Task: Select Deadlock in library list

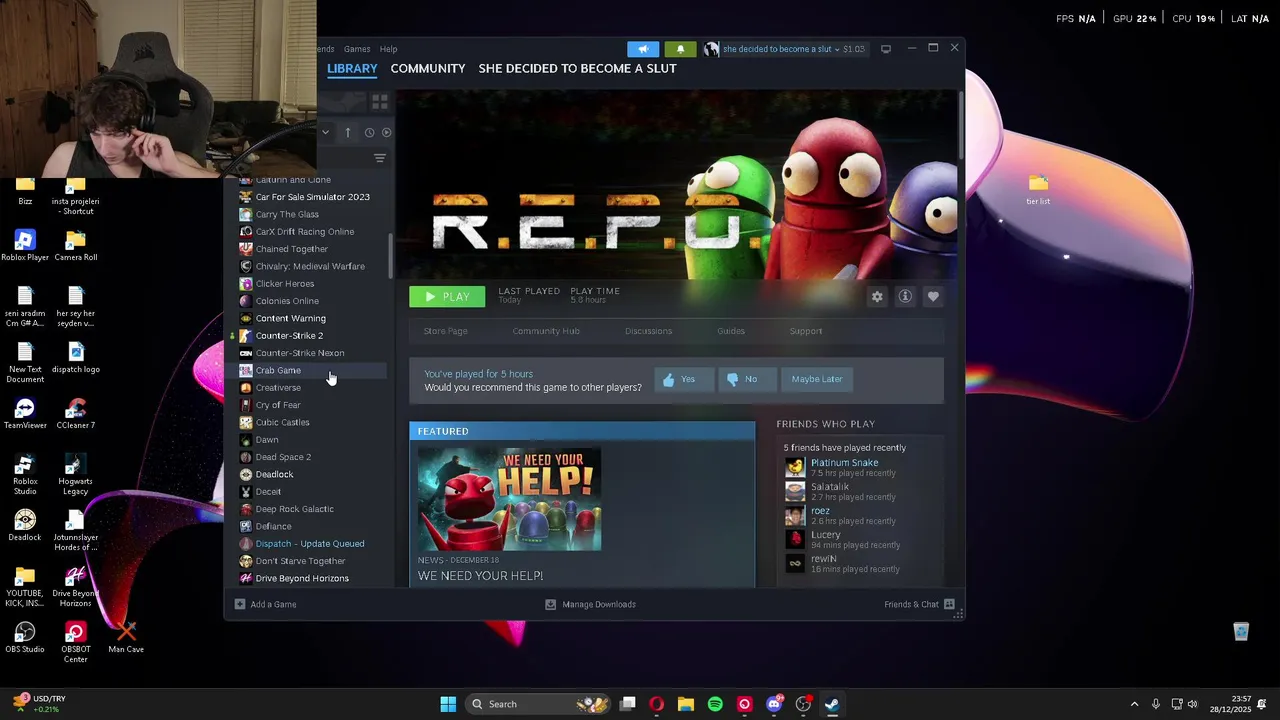Action: 312,474
